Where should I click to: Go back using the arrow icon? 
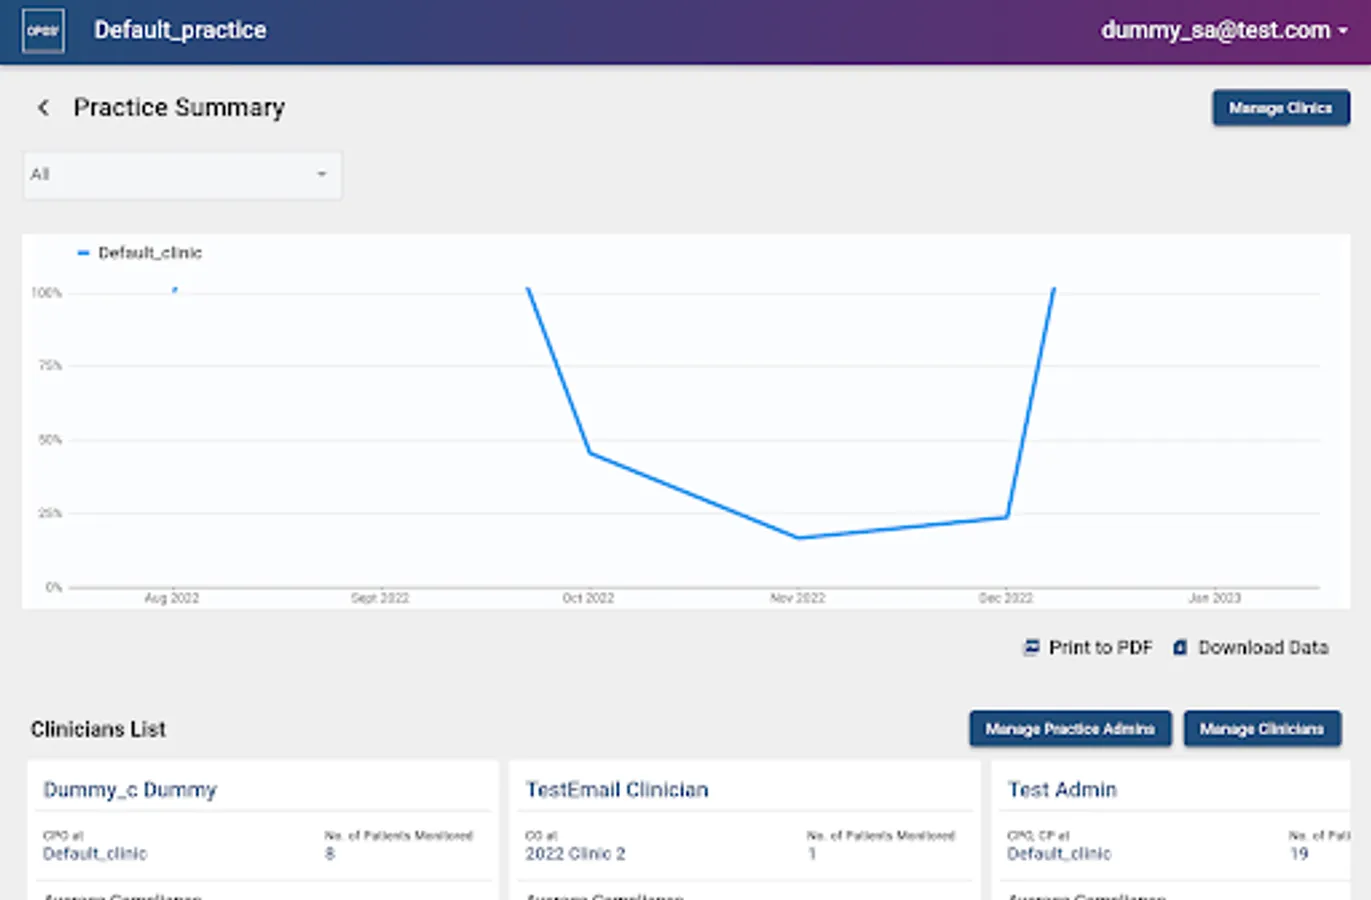click(x=43, y=108)
